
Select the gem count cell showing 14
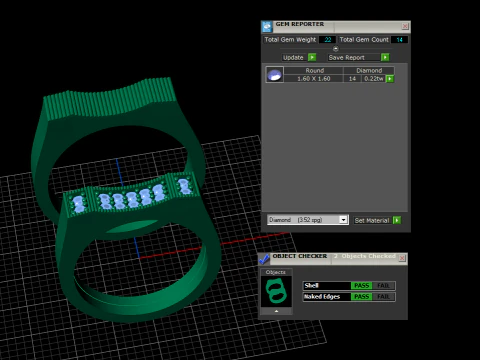tap(352, 79)
